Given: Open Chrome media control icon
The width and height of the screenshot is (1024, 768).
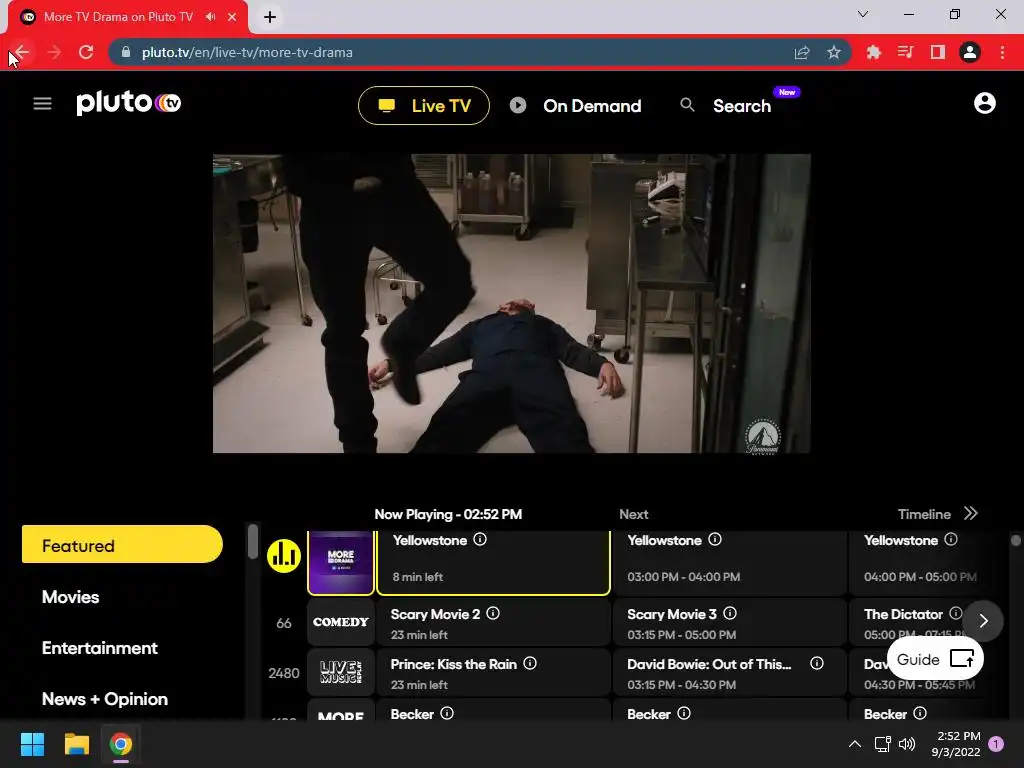Looking at the screenshot, I should (x=905, y=52).
